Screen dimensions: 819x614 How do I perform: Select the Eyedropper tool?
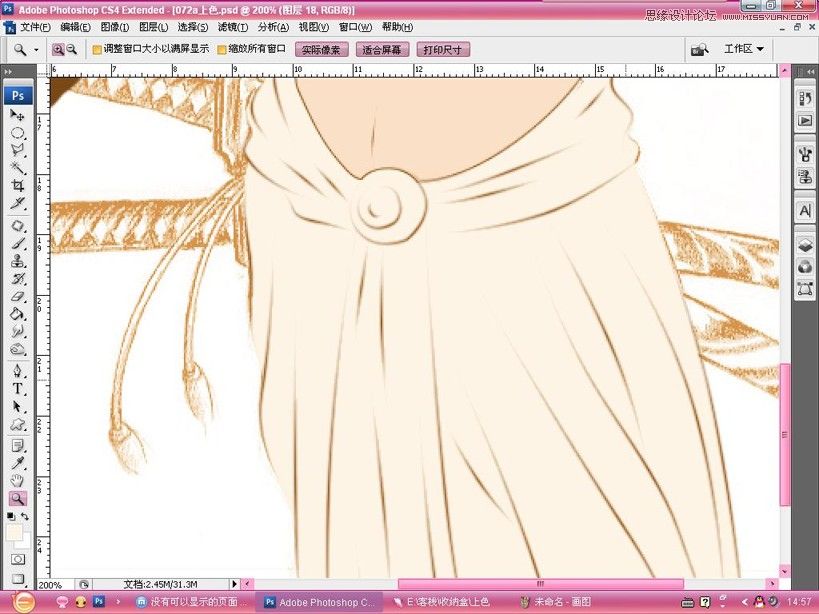17,464
